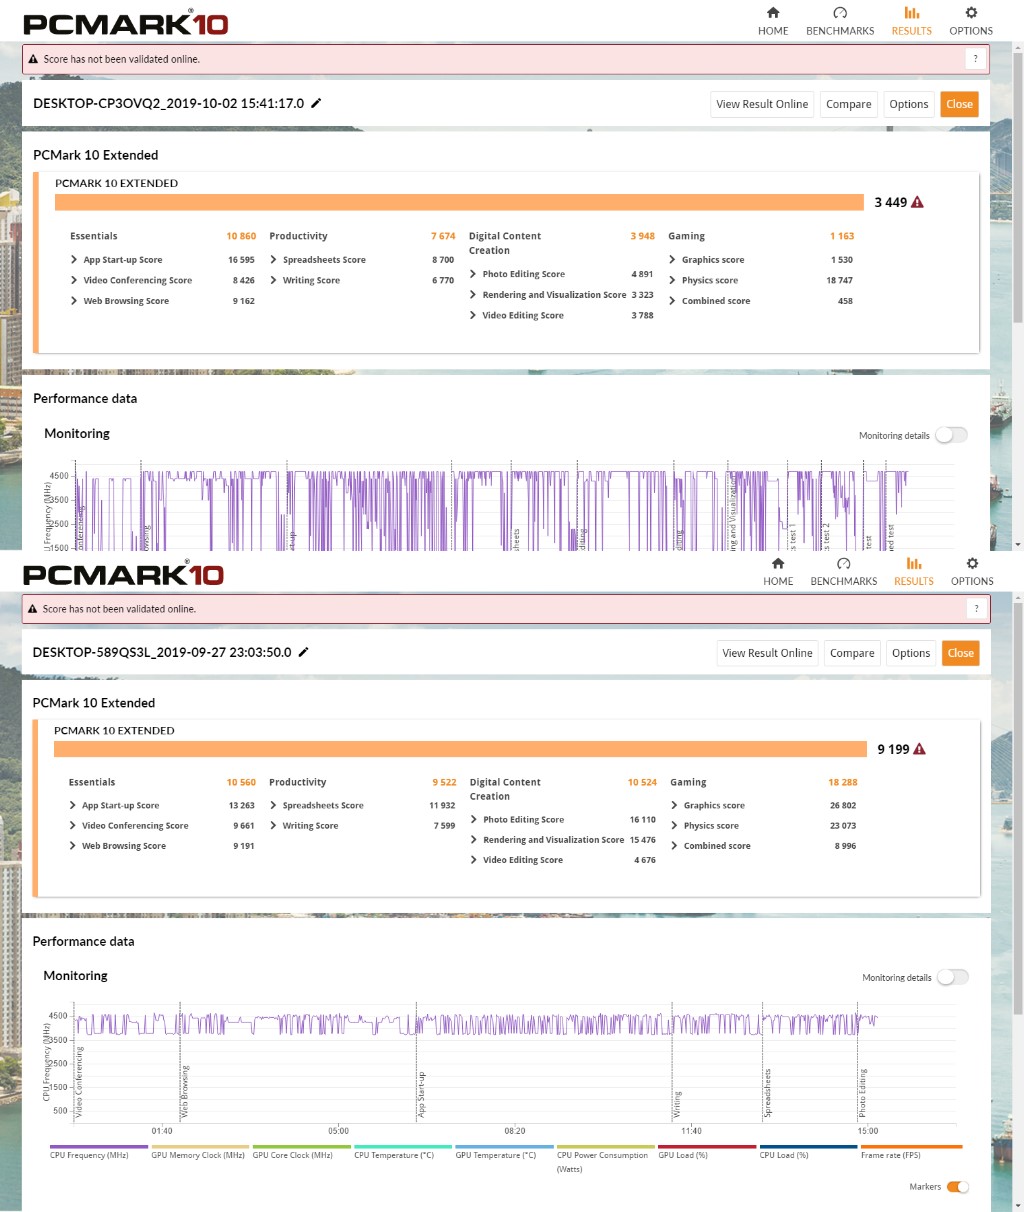Switch to the Results tab in top navigation
Screen dimensions: 1024x1212
[x=911, y=21]
